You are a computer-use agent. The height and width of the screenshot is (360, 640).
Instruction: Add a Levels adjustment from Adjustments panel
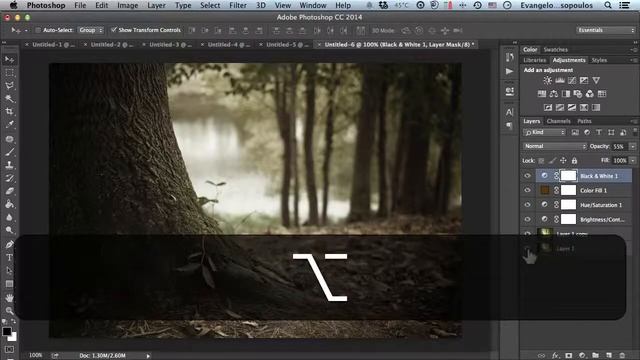point(560,80)
